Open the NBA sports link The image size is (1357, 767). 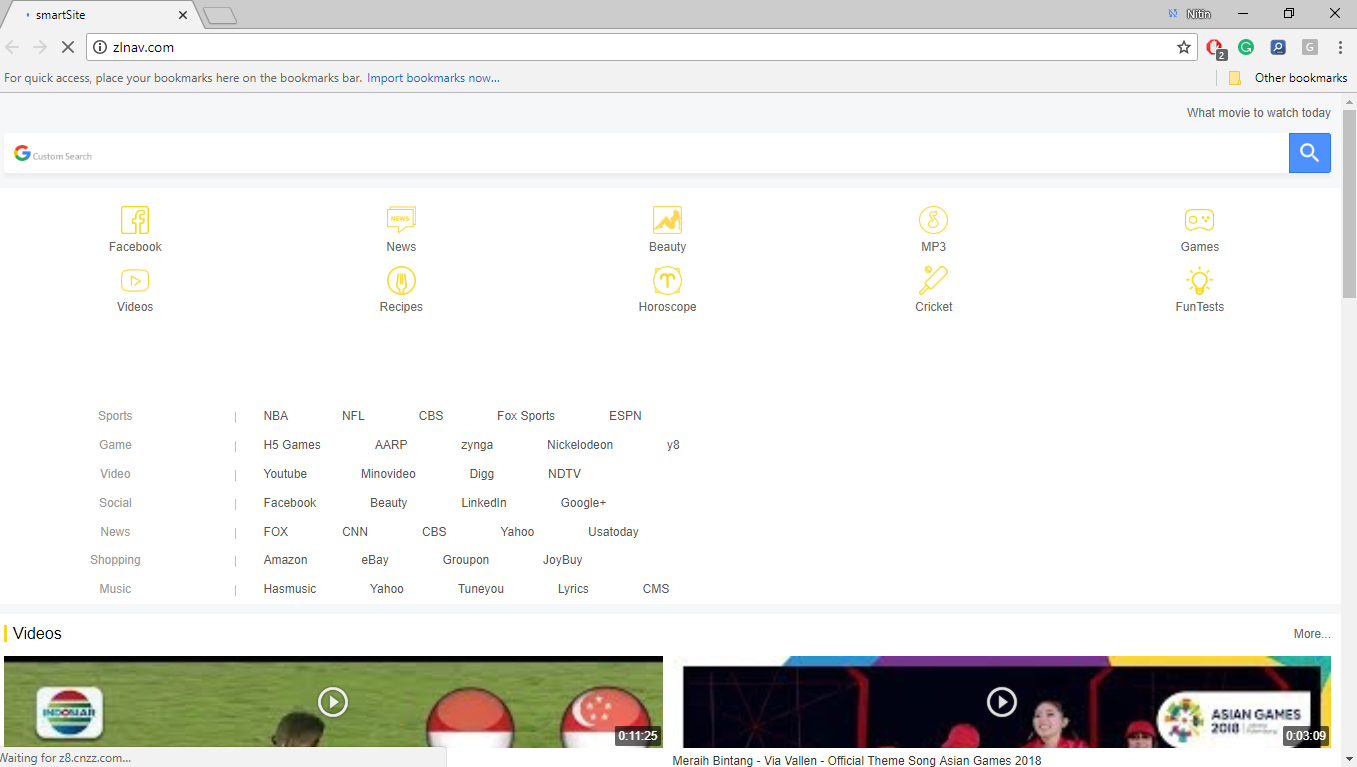coord(276,416)
